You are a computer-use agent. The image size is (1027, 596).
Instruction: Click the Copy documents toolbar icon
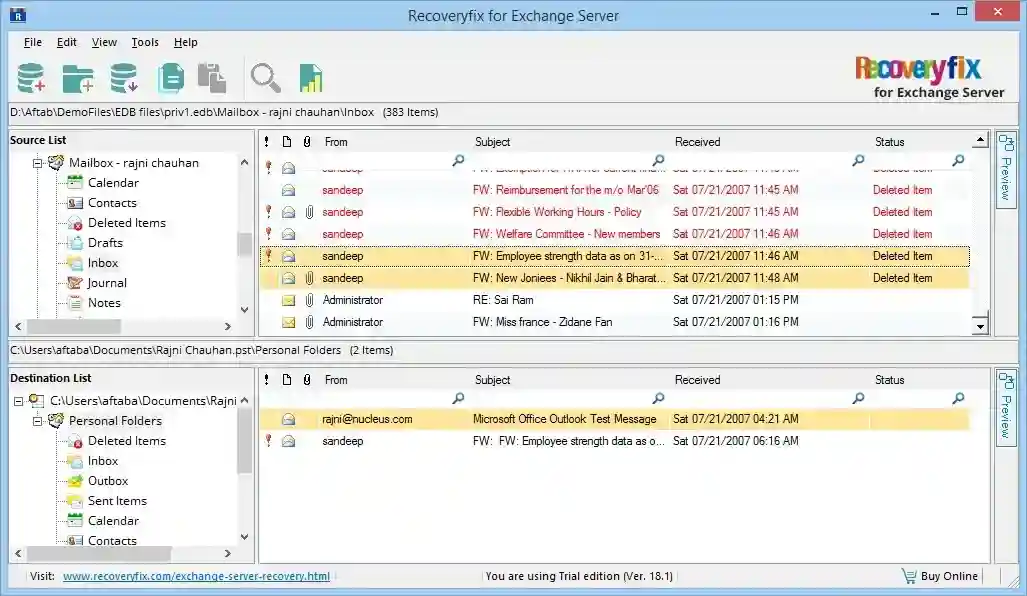tap(171, 78)
